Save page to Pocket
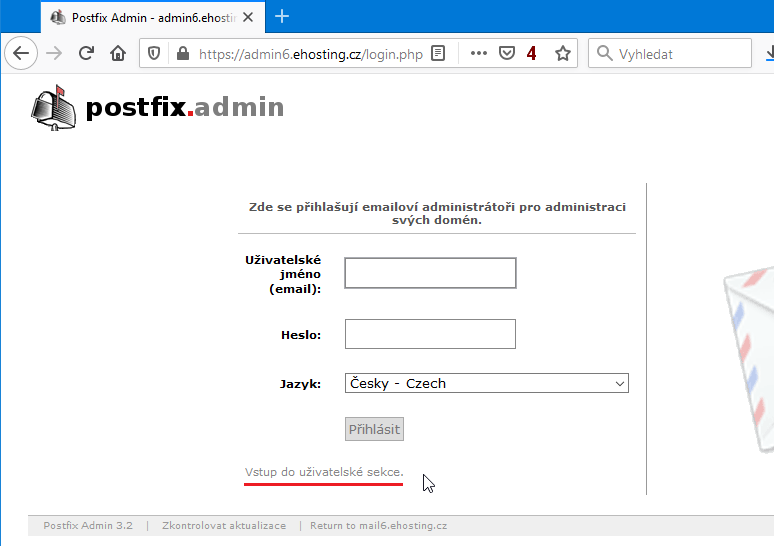The height and width of the screenshot is (546, 774). tap(507, 53)
